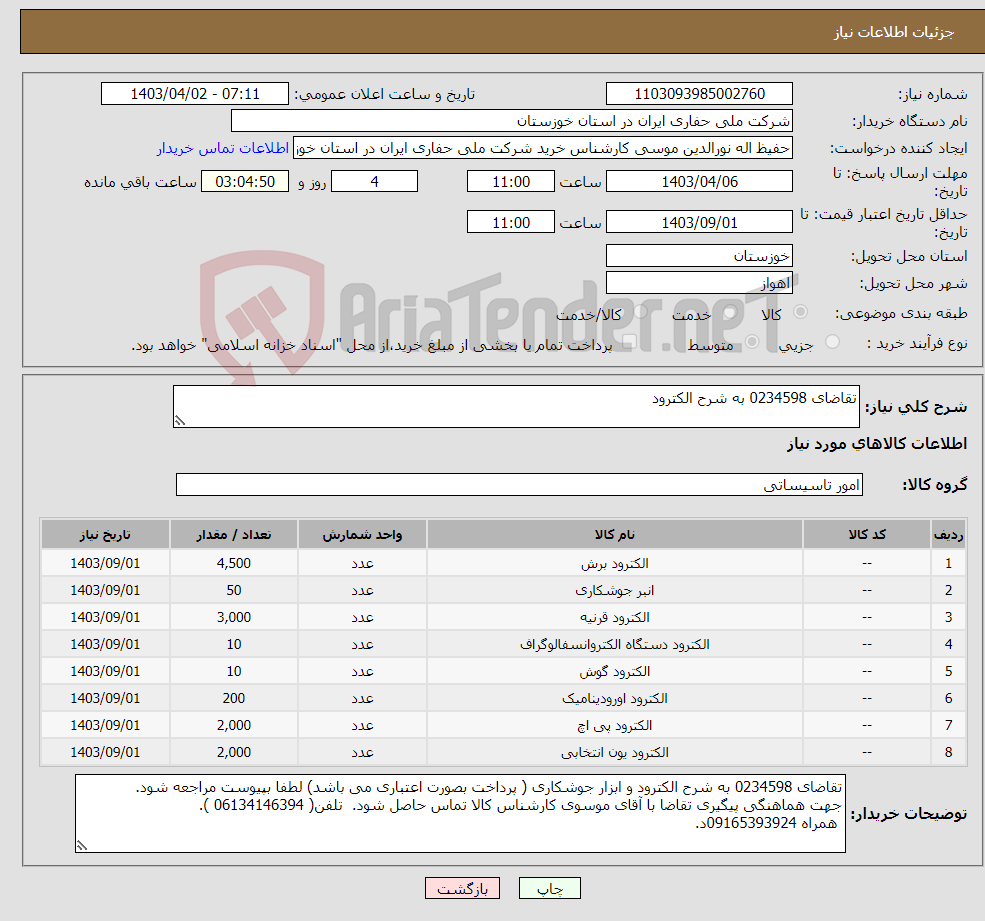Click the page title جزئیات اطلاعات نیاز
The height and width of the screenshot is (921, 985).
(893, 32)
